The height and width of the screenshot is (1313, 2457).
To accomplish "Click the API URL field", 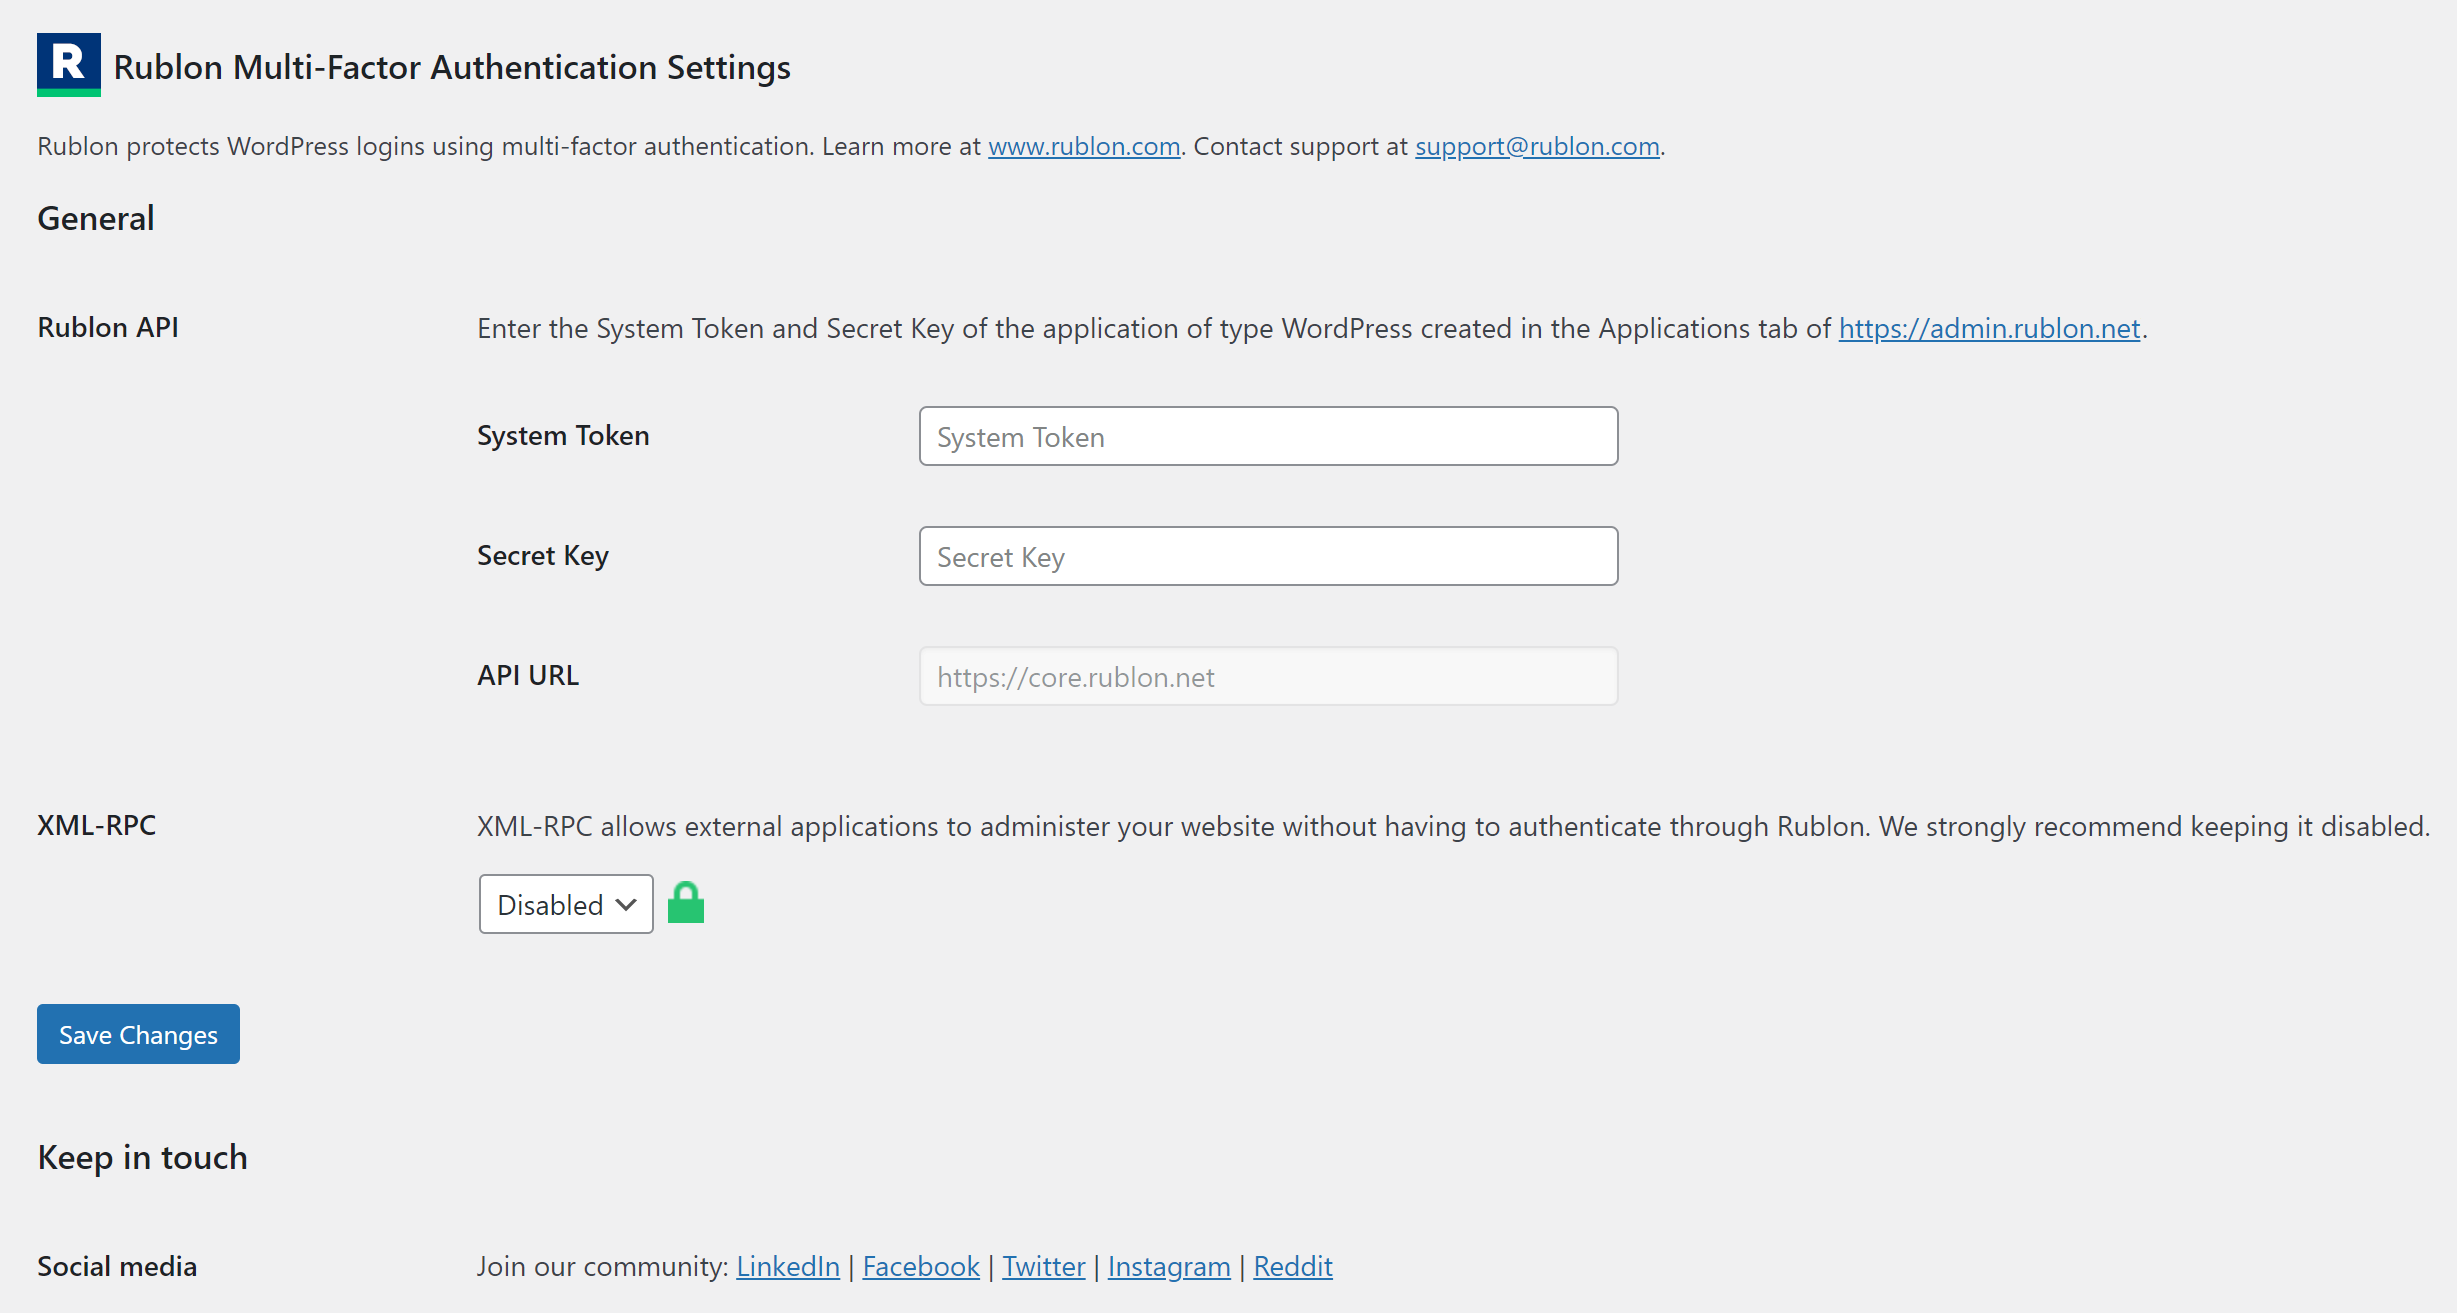I will click(1268, 676).
